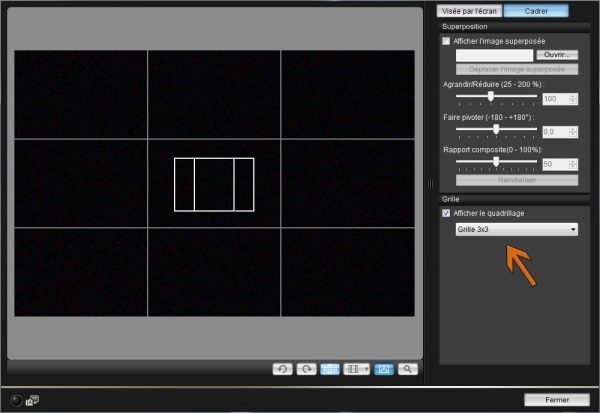Click the Faire pivoter slider handle
This screenshot has width=600, height=413.
pos(496,129)
